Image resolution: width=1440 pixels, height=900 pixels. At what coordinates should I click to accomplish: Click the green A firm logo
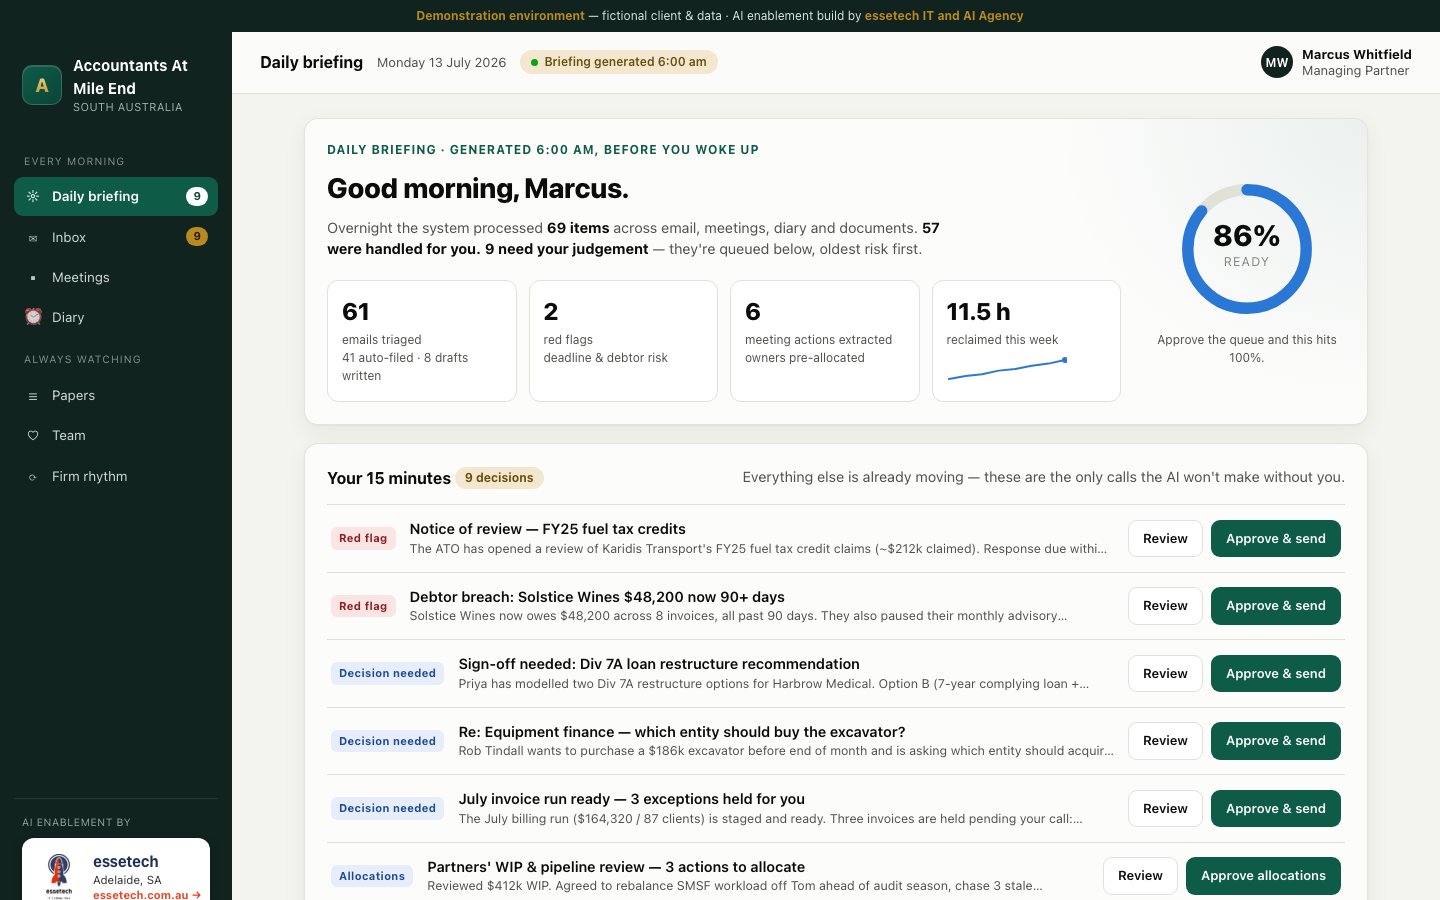[42, 85]
